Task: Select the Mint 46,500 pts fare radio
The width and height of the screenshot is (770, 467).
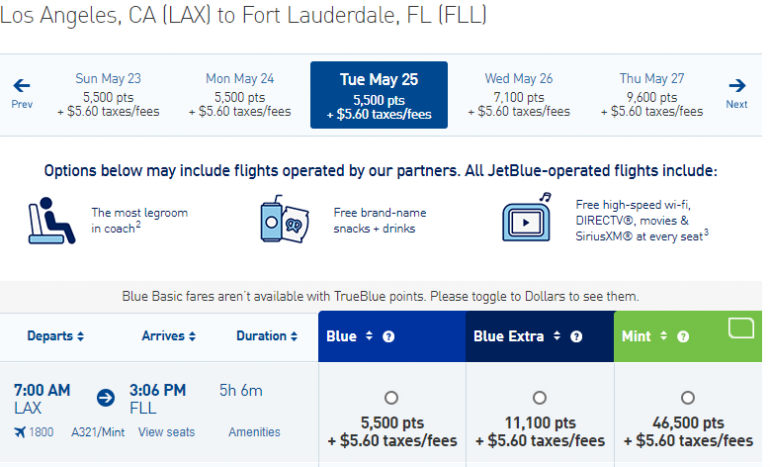Action: pos(688,398)
